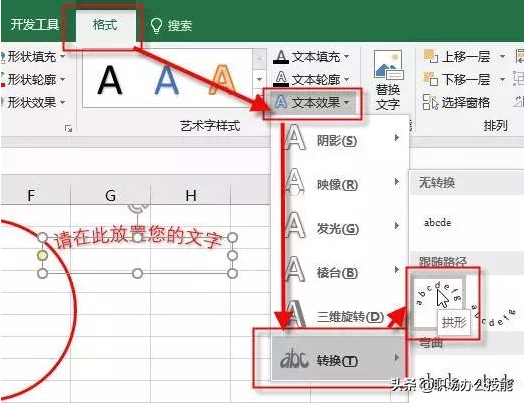Open the 转换(T) submenu
This screenshot has width=524, height=403.
point(339,360)
